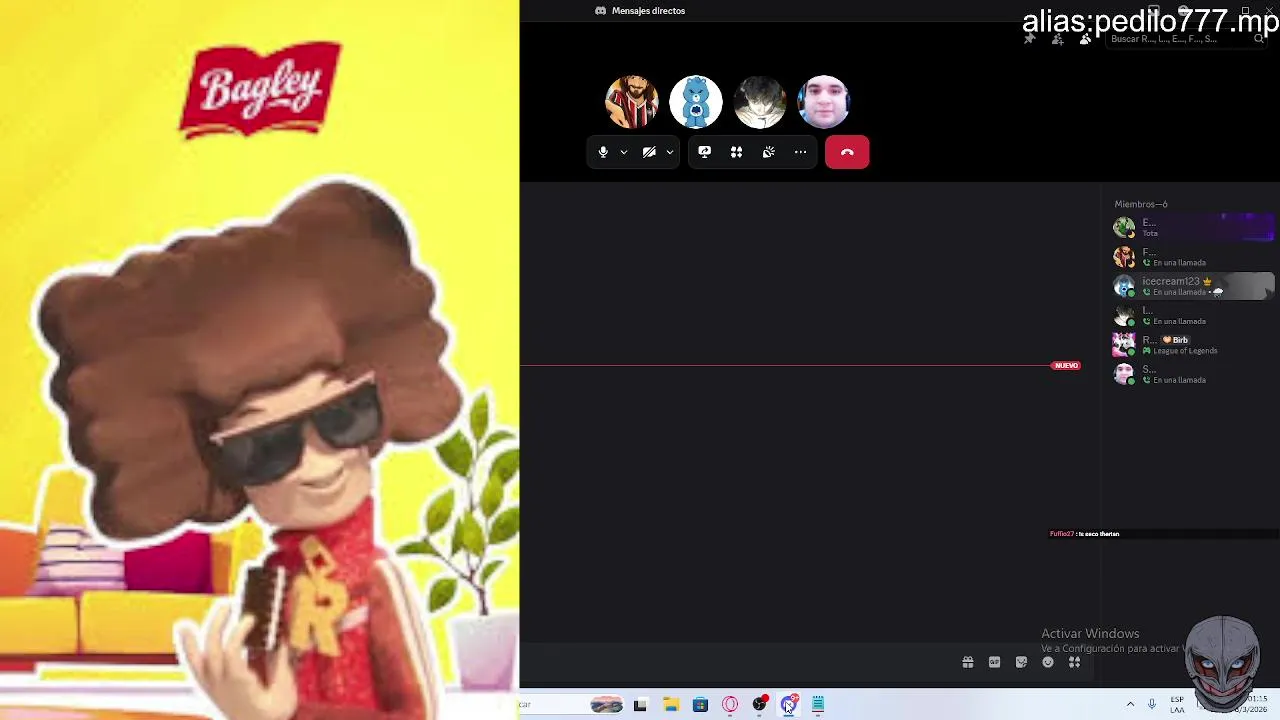This screenshot has width=1280, height=720.
Task: Click the Miembros—6 header
Action: click(x=1141, y=204)
